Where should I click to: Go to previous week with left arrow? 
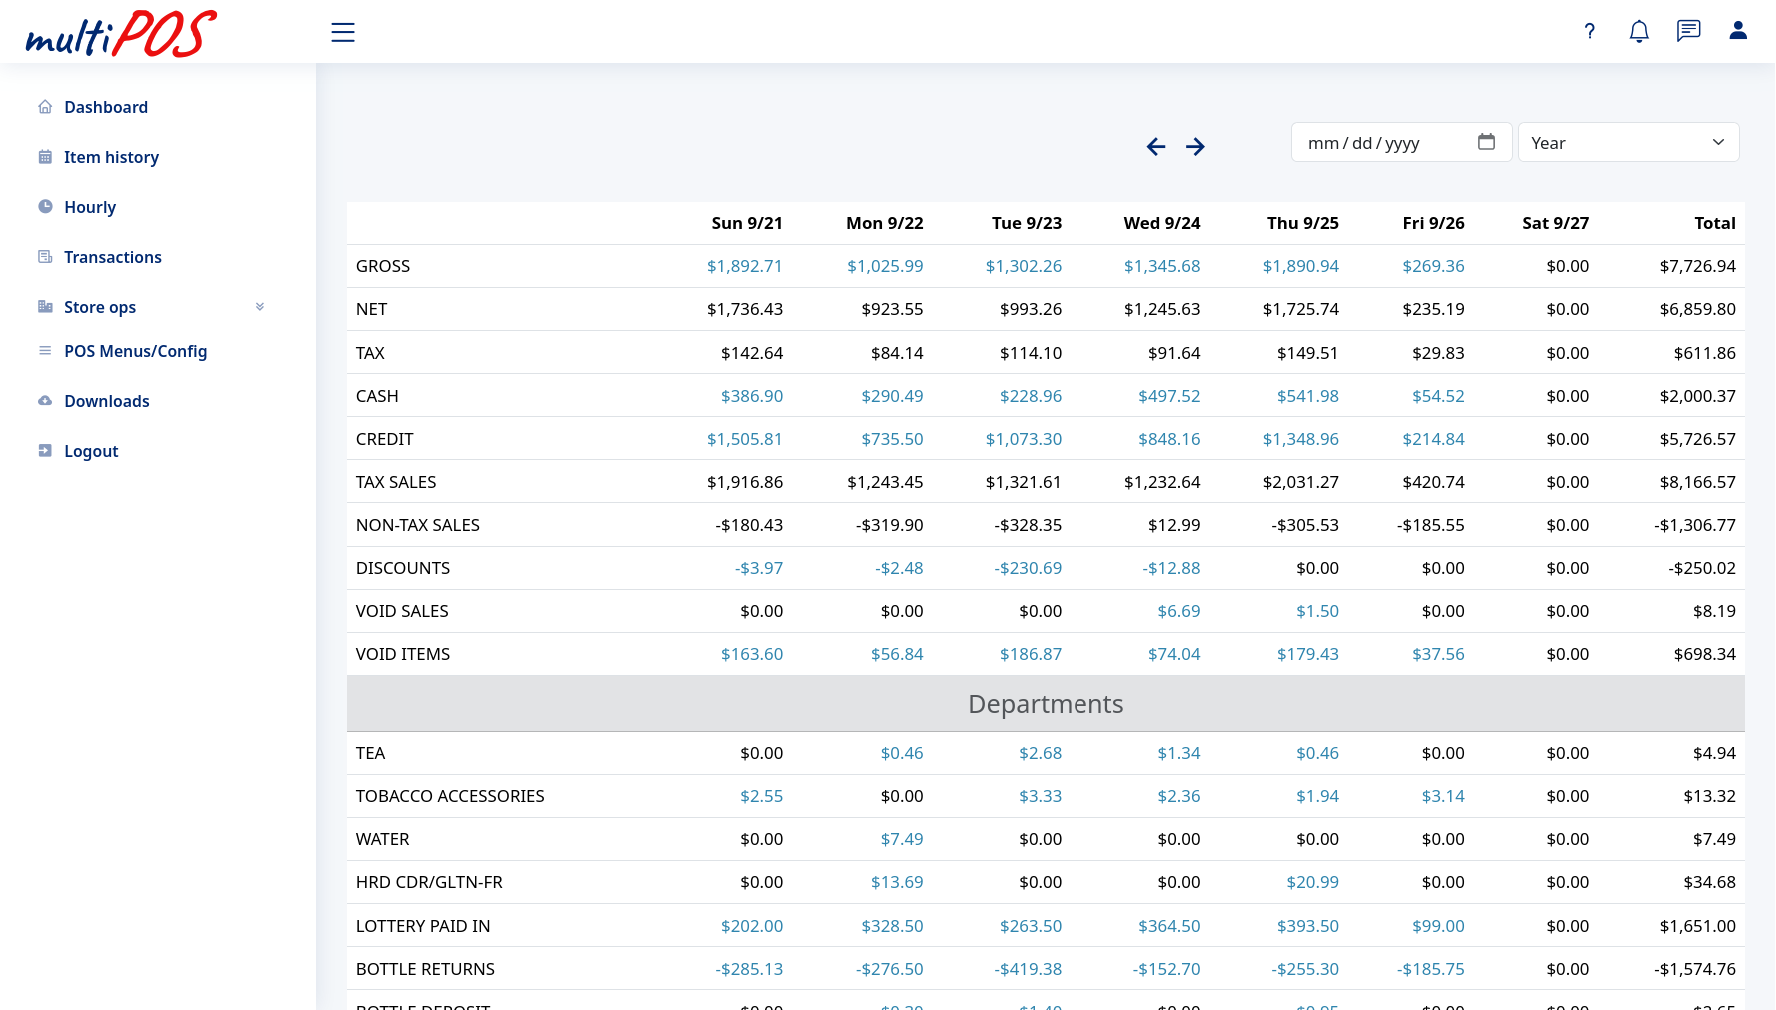[x=1156, y=147]
